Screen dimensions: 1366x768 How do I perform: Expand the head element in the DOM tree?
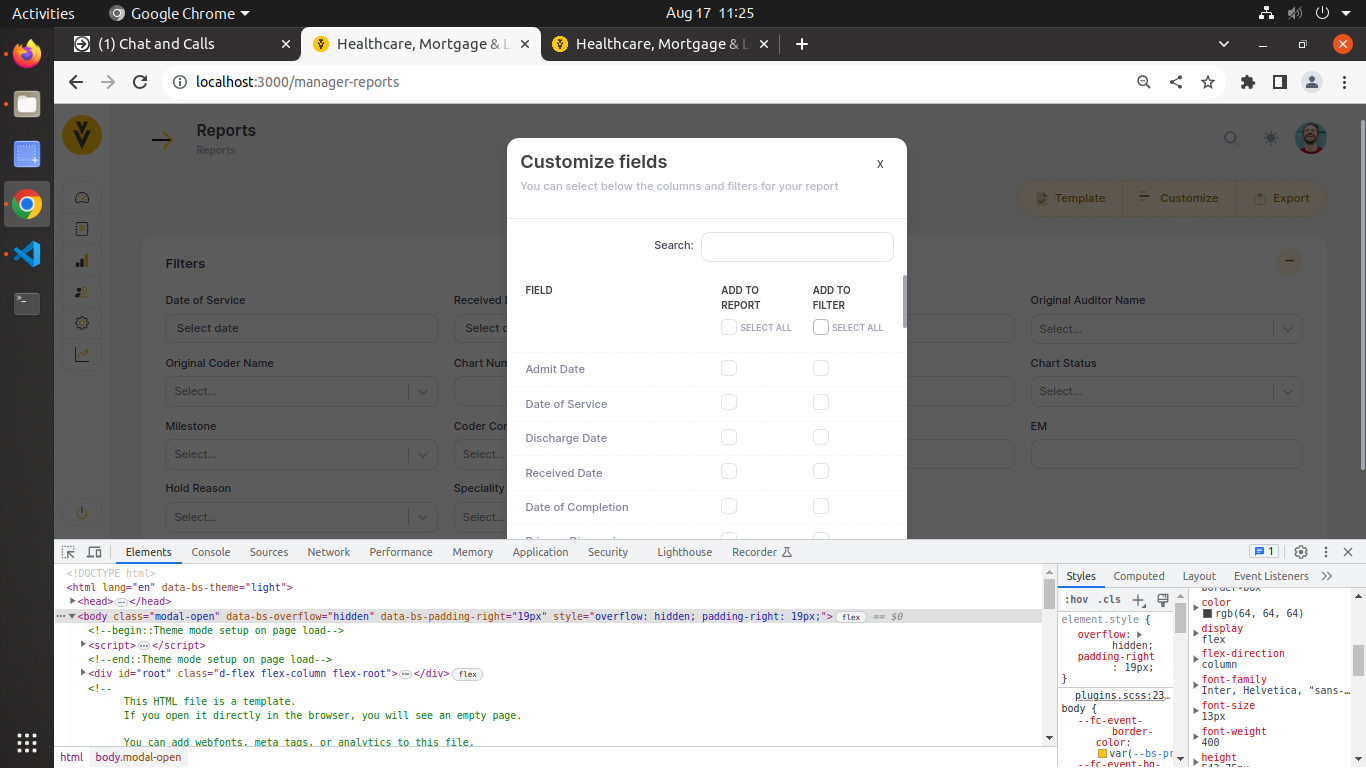point(73,602)
